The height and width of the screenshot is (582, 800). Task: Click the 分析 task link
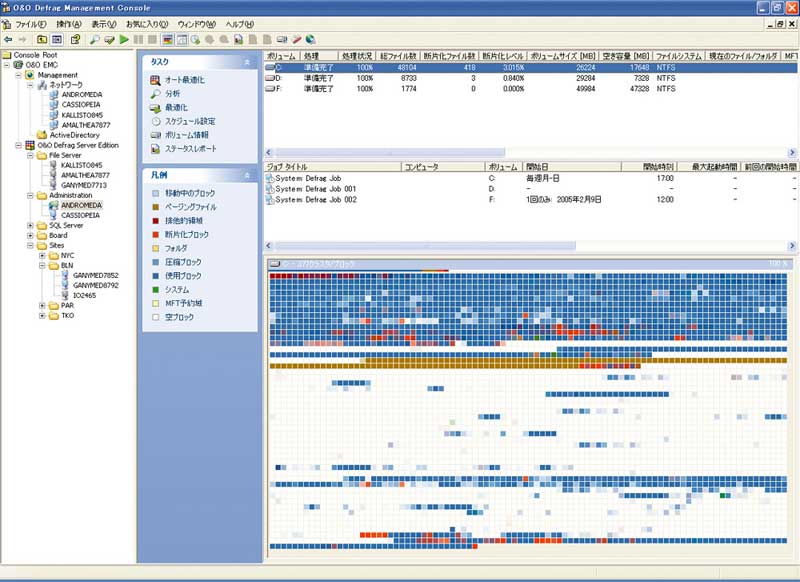pyautogui.click(x=172, y=94)
